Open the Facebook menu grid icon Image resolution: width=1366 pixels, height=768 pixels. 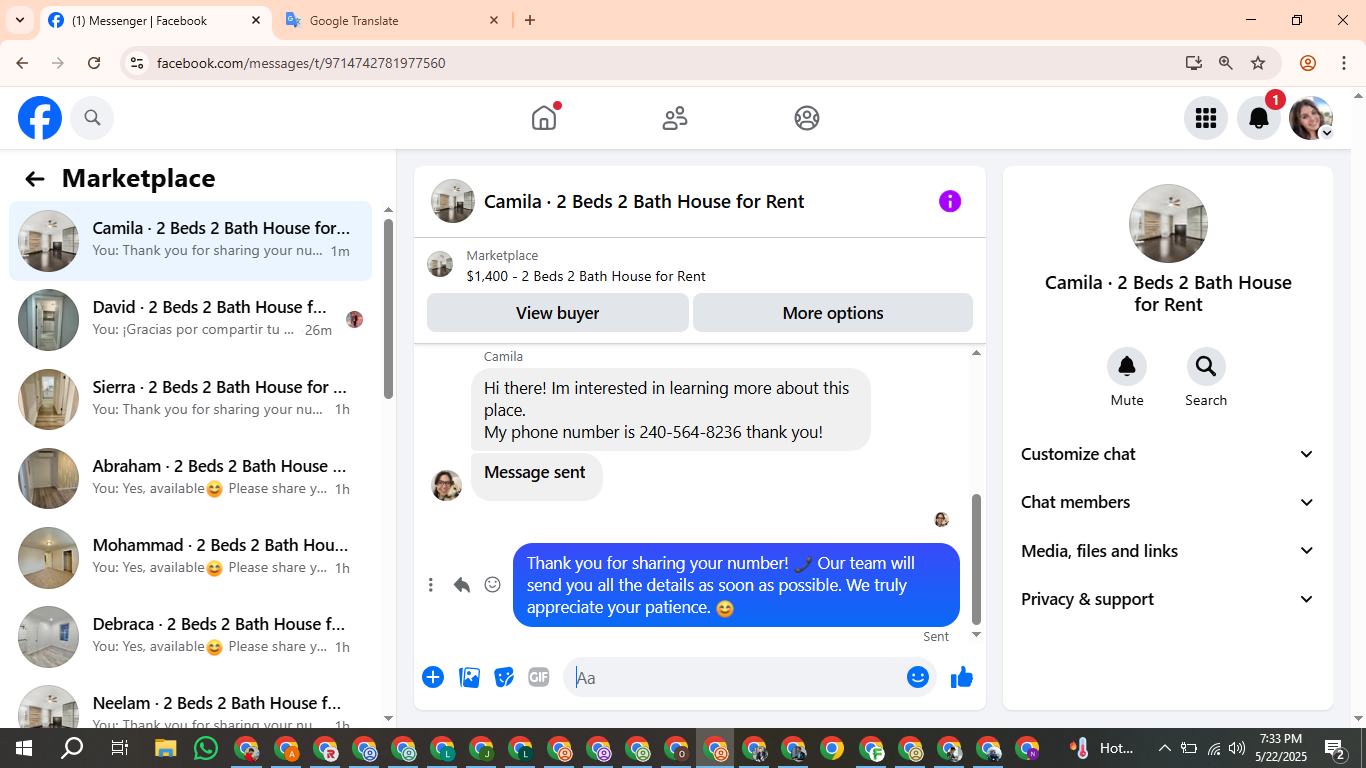coord(1206,118)
